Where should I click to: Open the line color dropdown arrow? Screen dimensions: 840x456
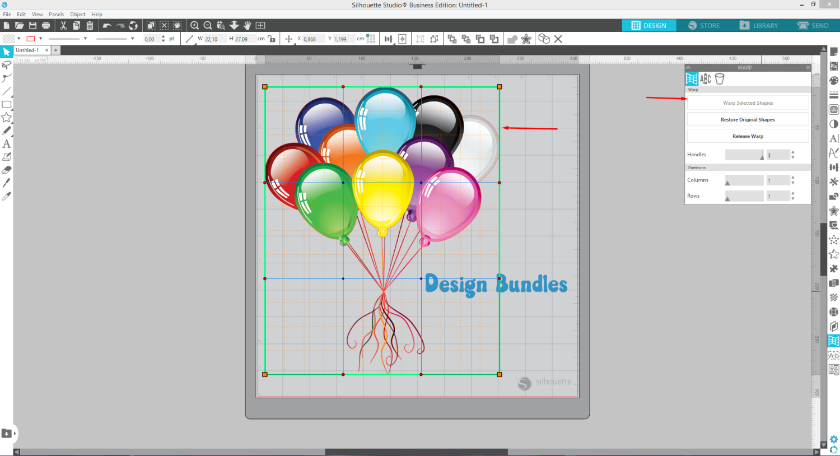click(40, 39)
